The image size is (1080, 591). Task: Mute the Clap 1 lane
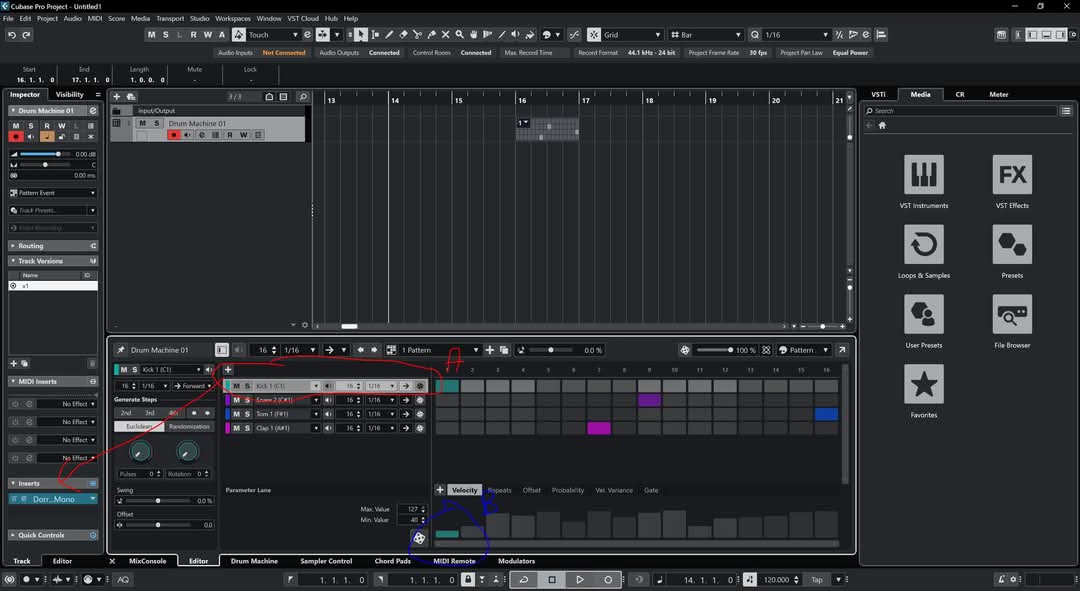[236, 428]
